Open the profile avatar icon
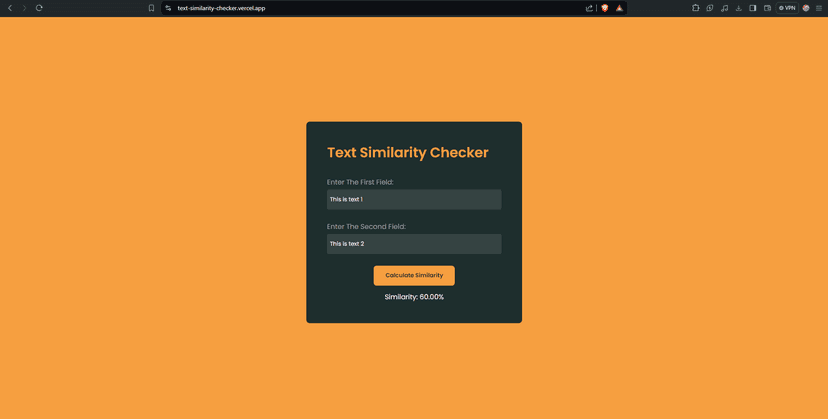Image resolution: width=828 pixels, height=419 pixels. click(x=806, y=8)
